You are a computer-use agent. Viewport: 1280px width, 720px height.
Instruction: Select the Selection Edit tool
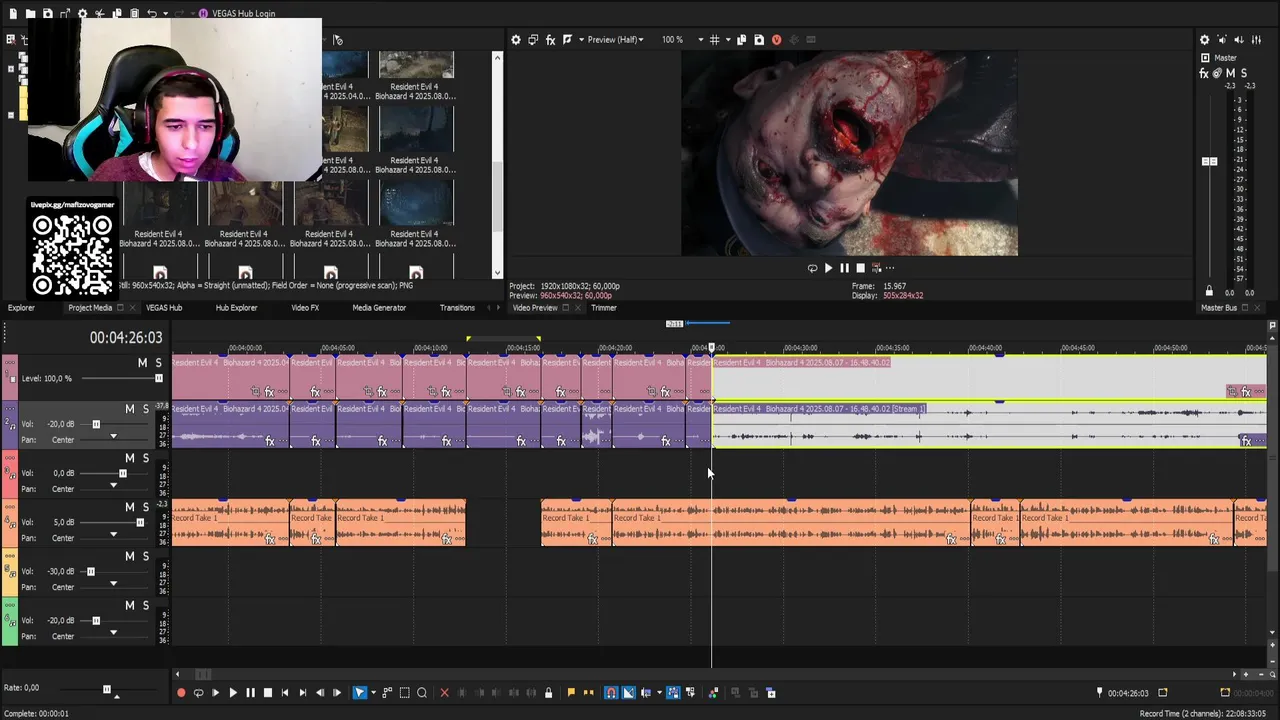point(405,692)
